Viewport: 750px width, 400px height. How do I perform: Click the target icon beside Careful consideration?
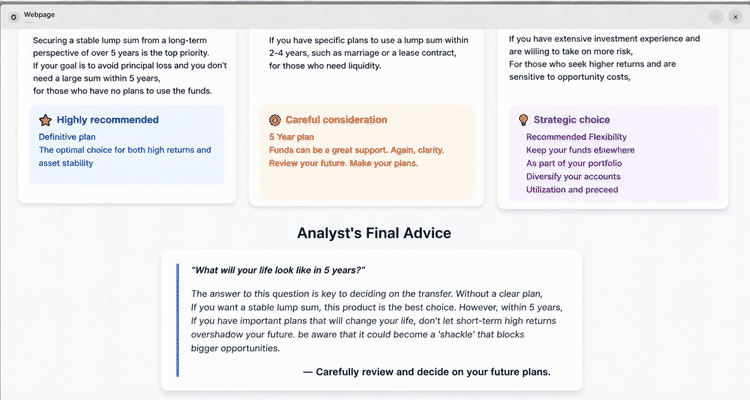coord(275,120)
